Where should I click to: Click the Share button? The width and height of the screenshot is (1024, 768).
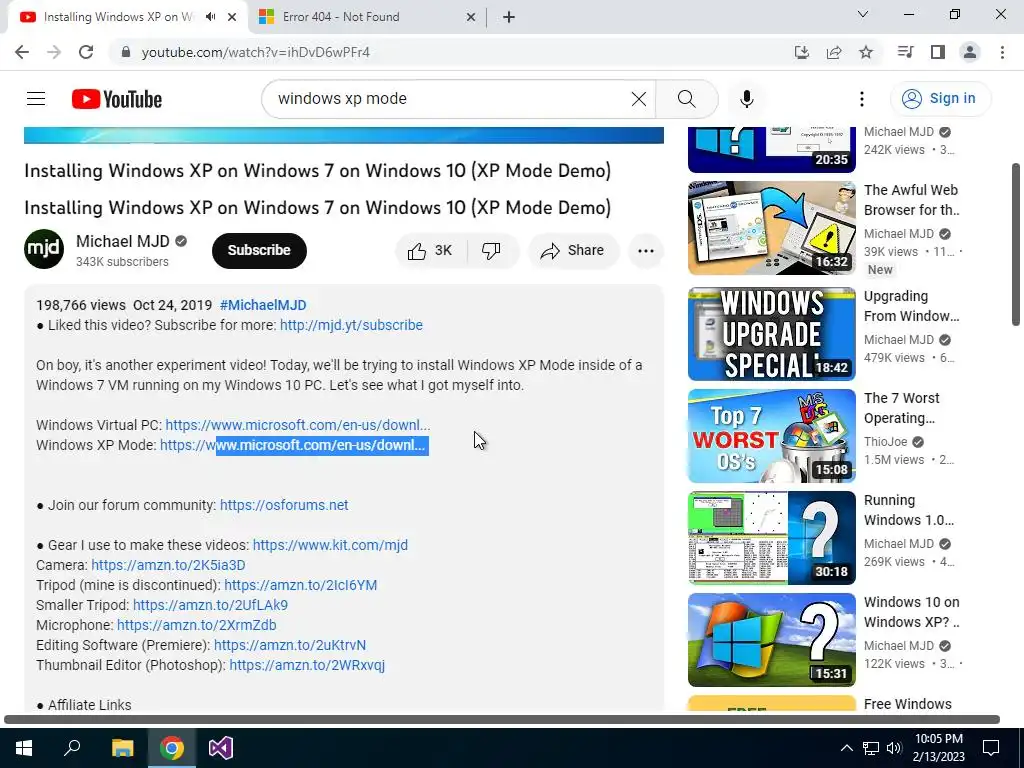(574, 251)
